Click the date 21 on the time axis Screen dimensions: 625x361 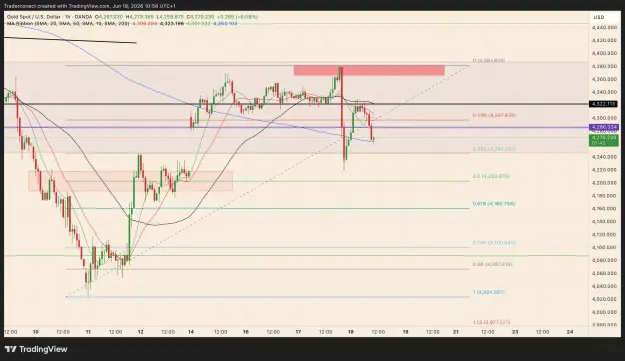click(456, 332)
